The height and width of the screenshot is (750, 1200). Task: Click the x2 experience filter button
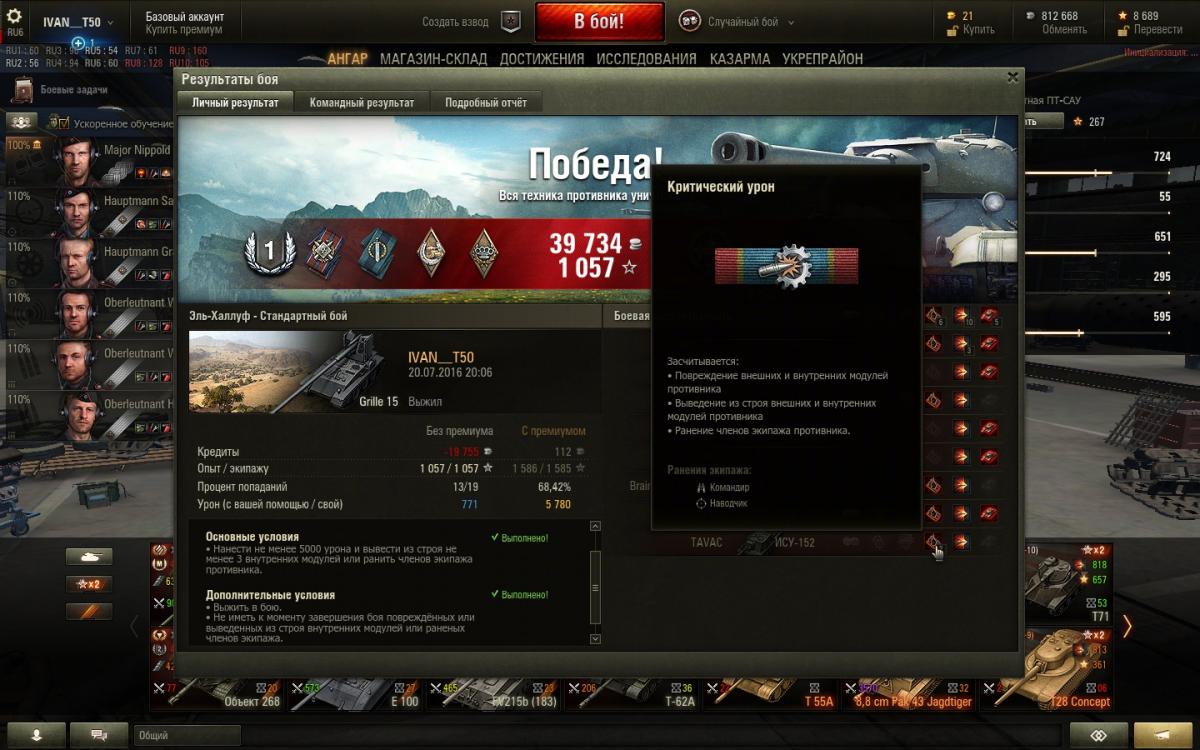(89, 584)
